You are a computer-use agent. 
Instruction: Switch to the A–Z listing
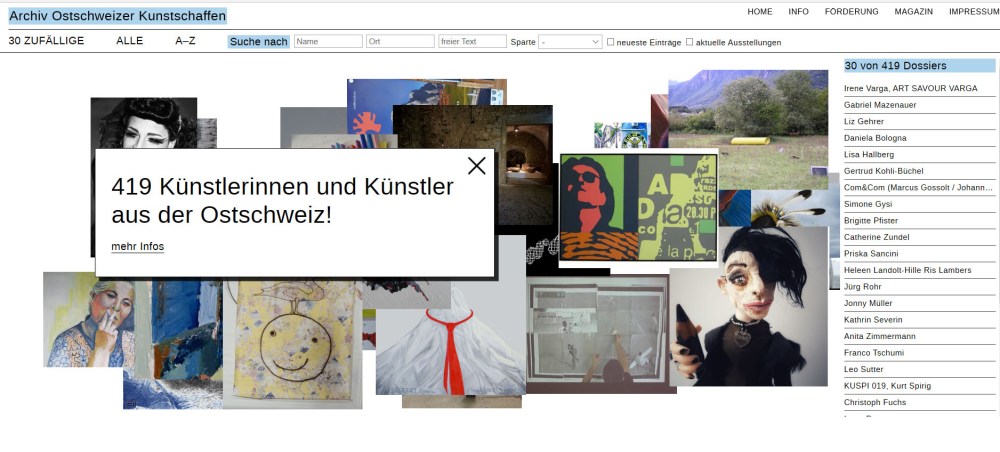pyautogui.click(x=186, y=41)
